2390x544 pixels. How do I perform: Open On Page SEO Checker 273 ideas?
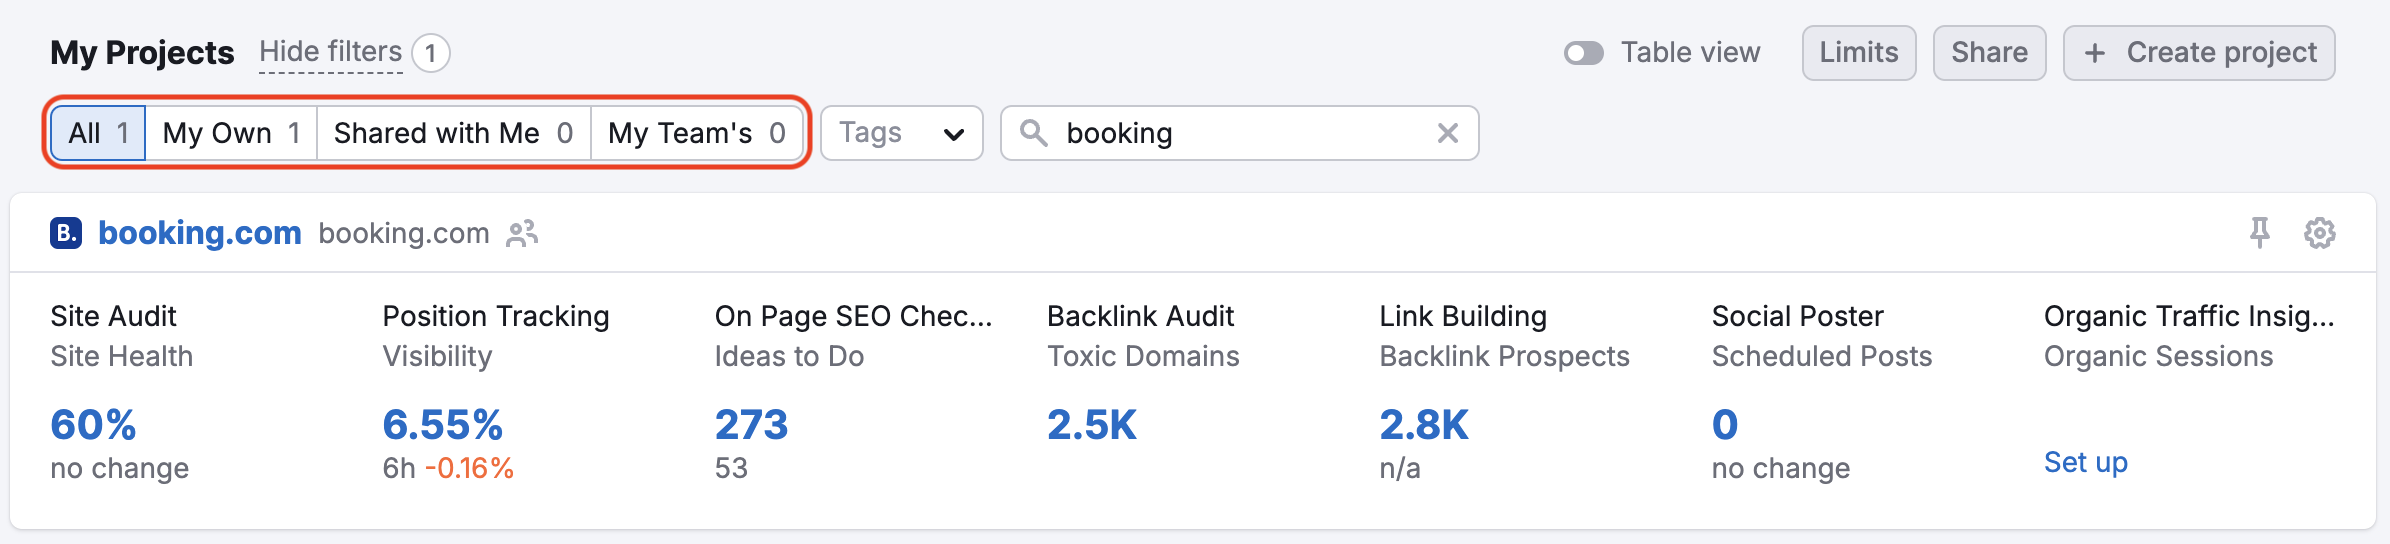[752, 425]
